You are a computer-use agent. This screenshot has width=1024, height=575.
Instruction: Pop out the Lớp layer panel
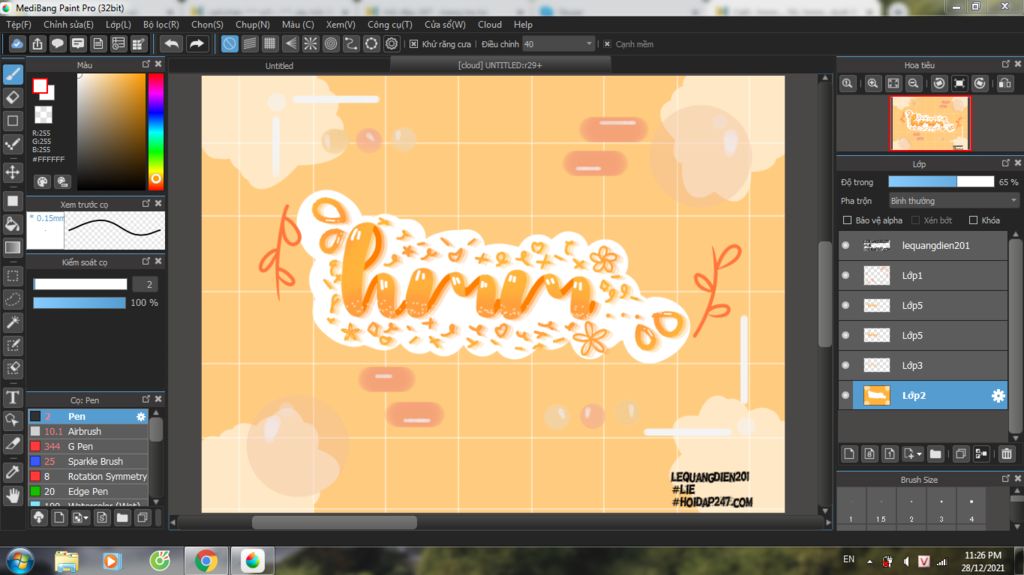coord(1005,163)
